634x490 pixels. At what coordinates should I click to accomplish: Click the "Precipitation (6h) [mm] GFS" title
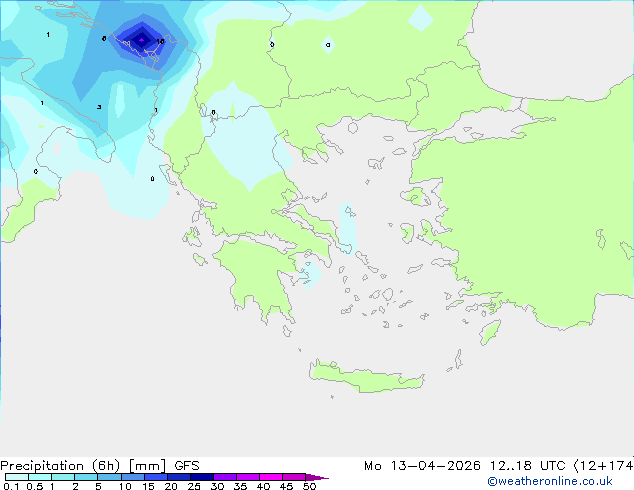pos(100,466)
